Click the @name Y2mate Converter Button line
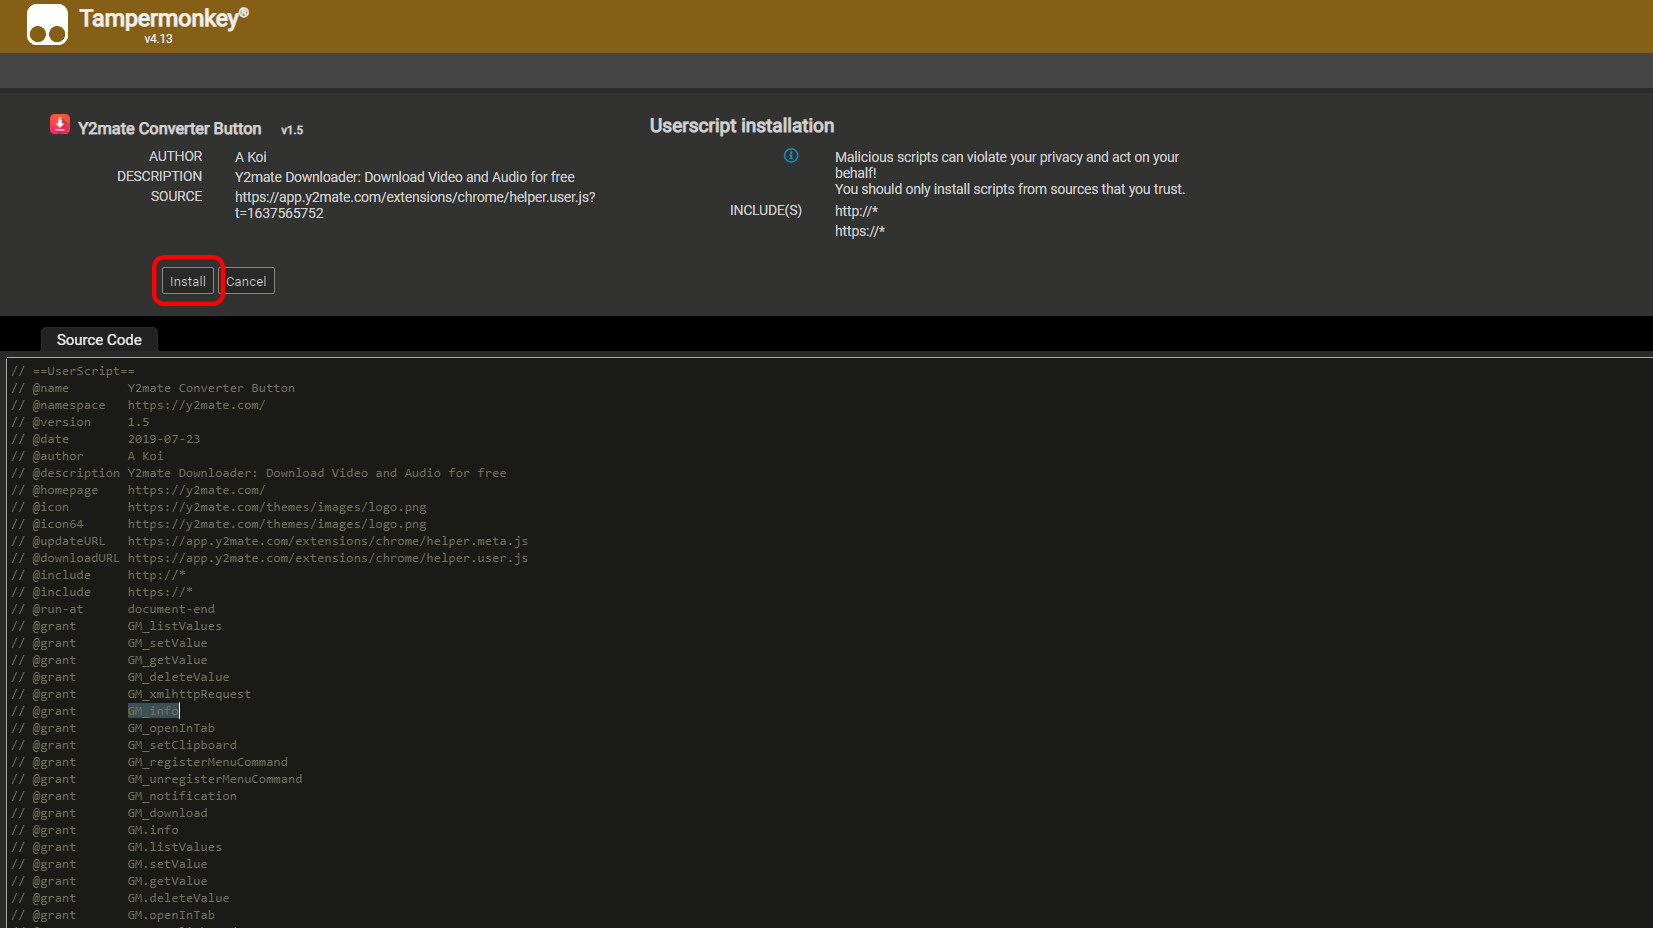 [x=153, y=388]
